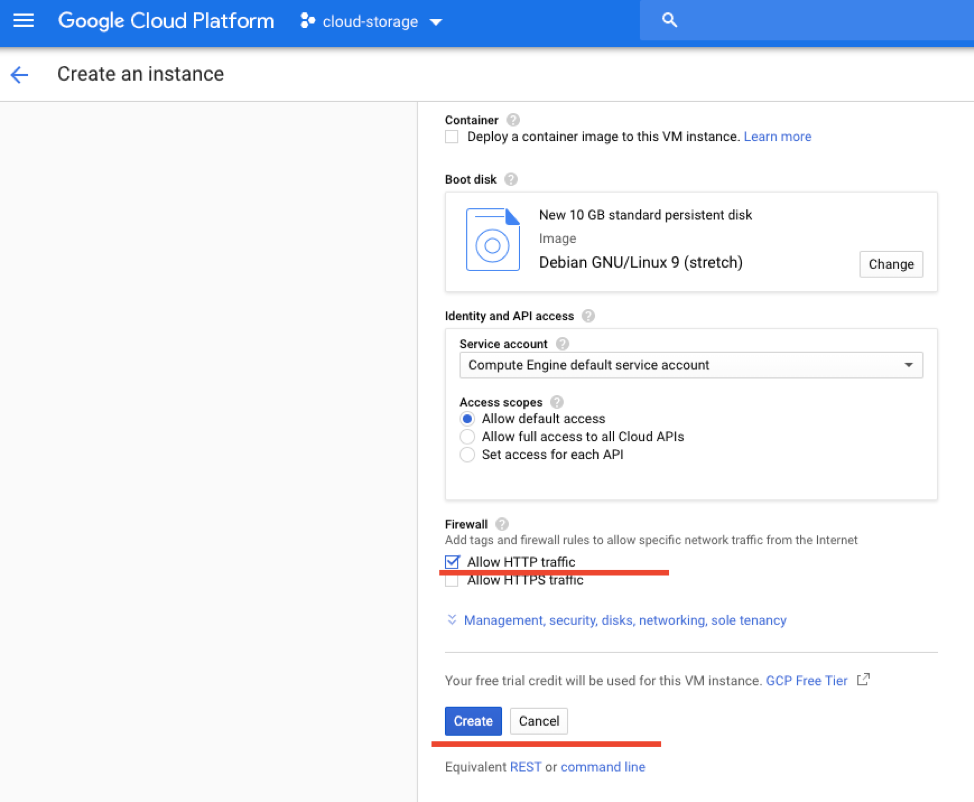This screenshot has width=974, height=802.
Task: Click the Boot disk help icon
Action: tap(511, 180)
